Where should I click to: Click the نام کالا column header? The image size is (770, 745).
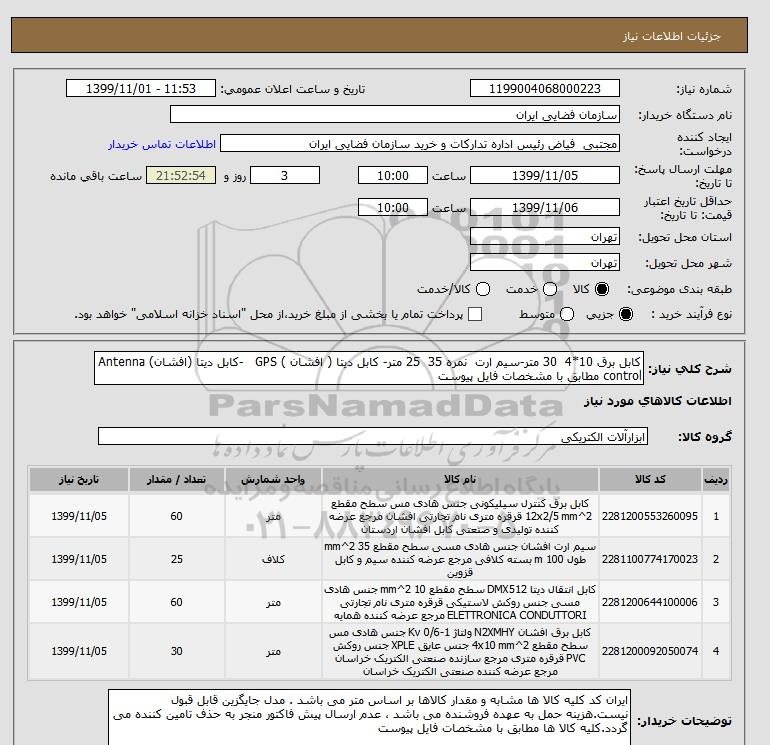click(460, 479)
